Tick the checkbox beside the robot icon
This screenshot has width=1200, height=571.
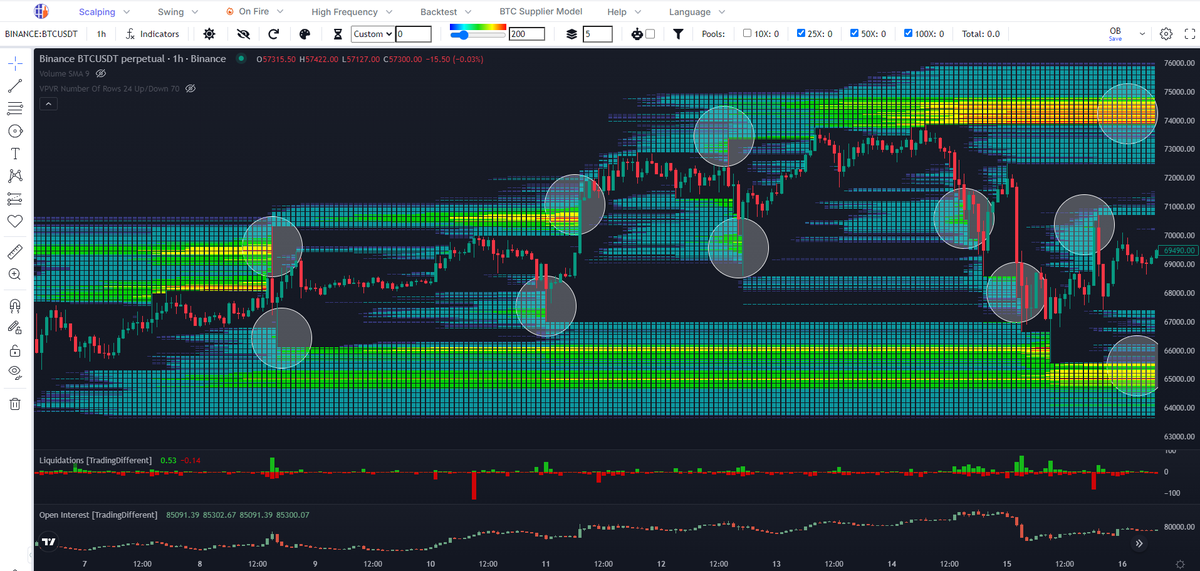(x=651, y=34)
